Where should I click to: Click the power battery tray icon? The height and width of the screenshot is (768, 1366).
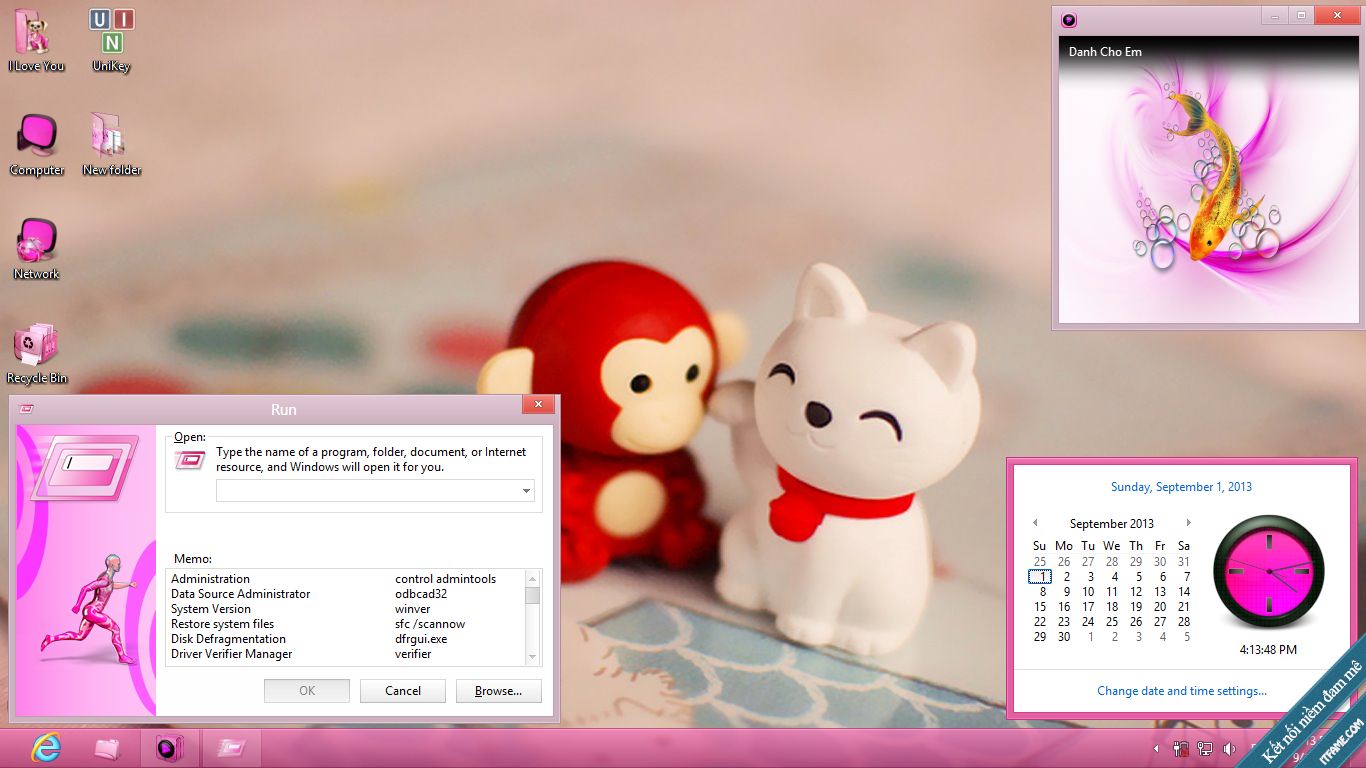coord(1181,749)
